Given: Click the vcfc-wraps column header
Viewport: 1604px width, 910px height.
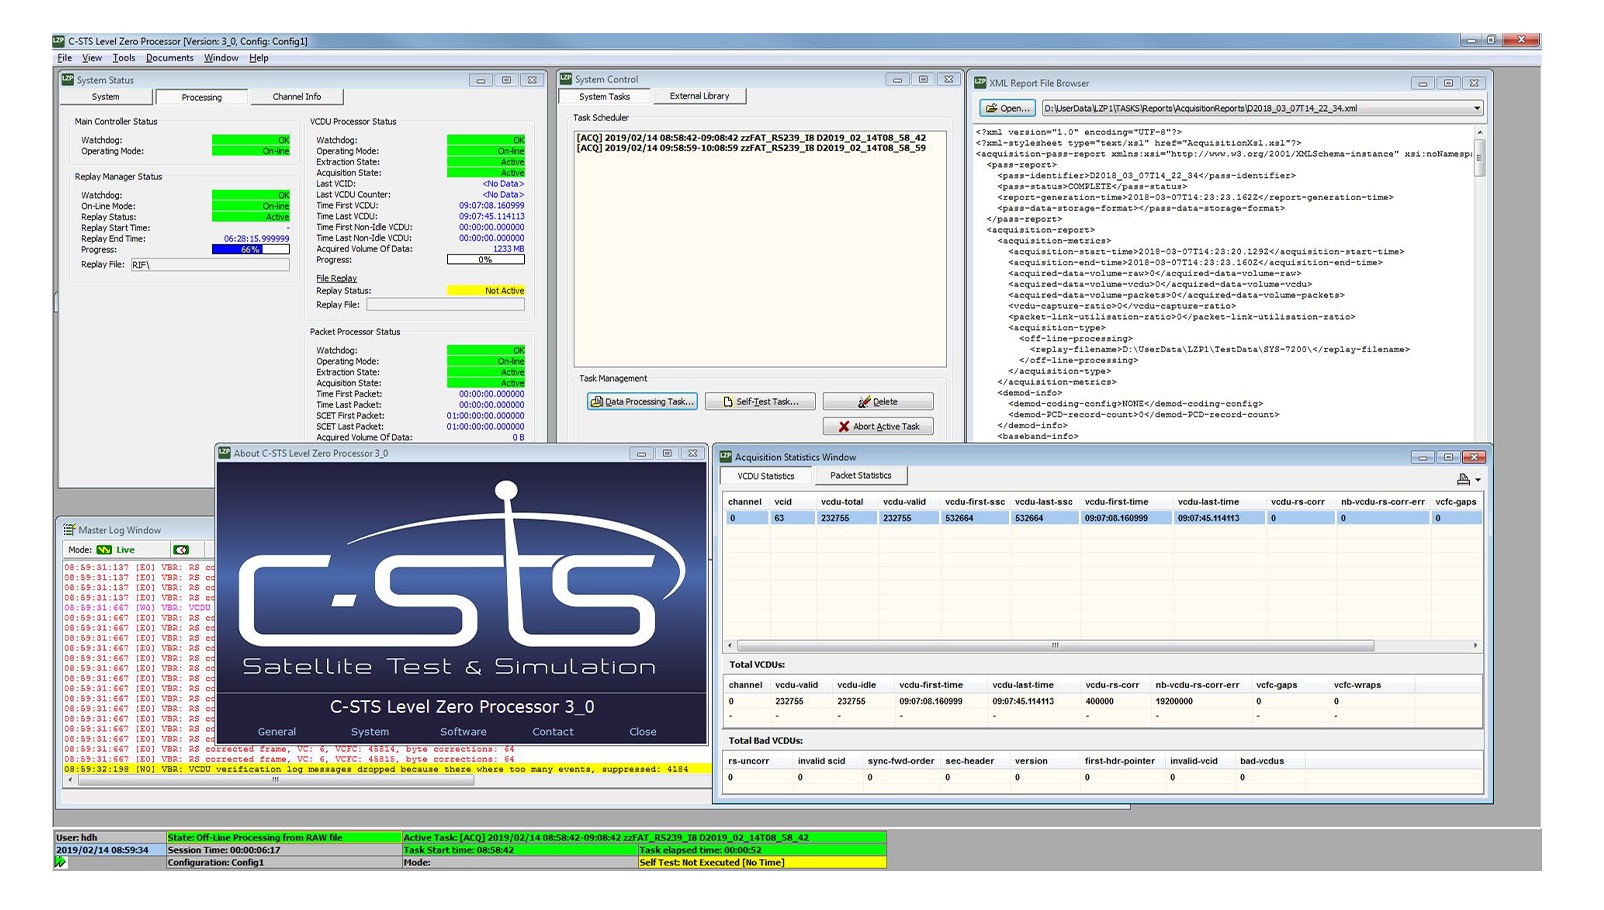Looking at the screenshot, I should pyautogui.click(x=1357, y=685).
